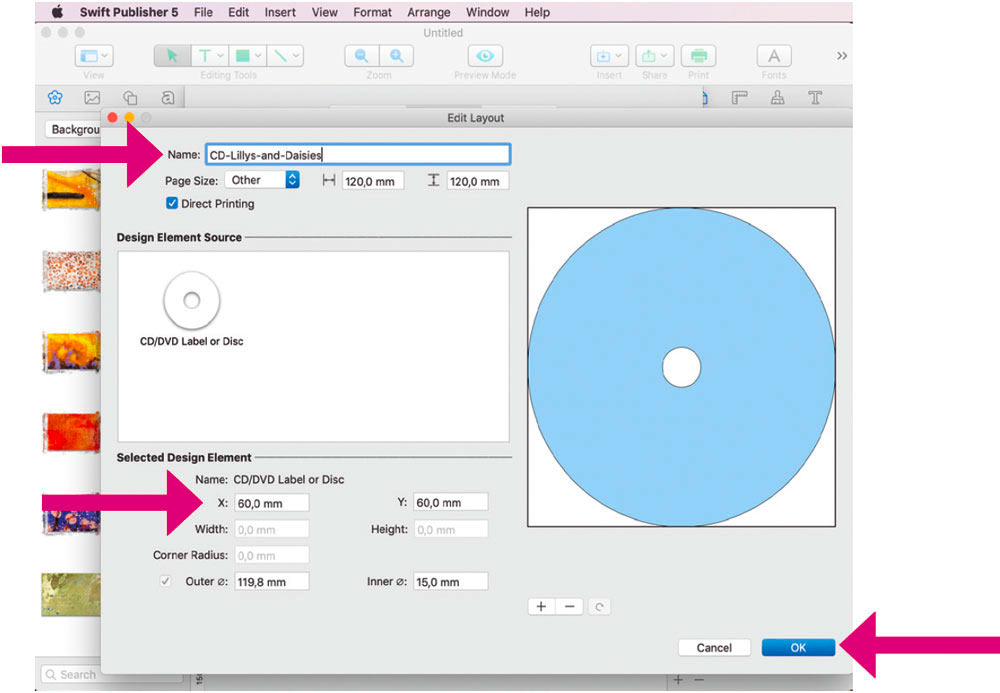This screenshot has height=693, width=1000.
Task: Click the blue disc preview
Action: tap(681, 367)
